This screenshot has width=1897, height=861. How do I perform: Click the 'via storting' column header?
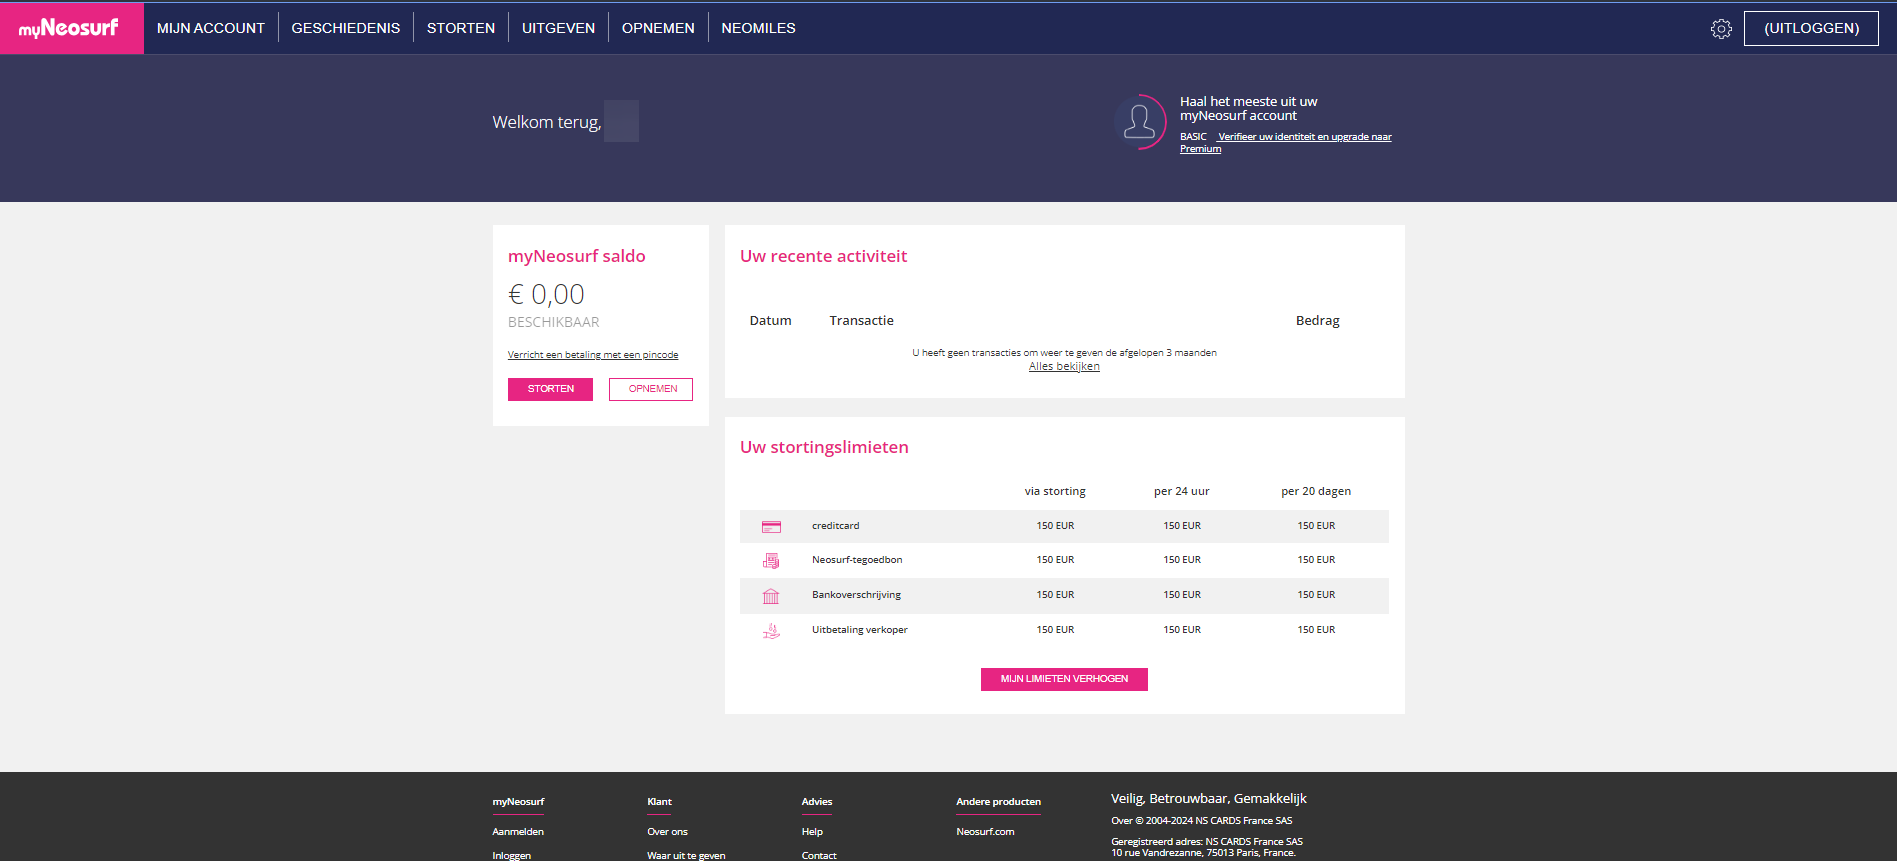1055,491
